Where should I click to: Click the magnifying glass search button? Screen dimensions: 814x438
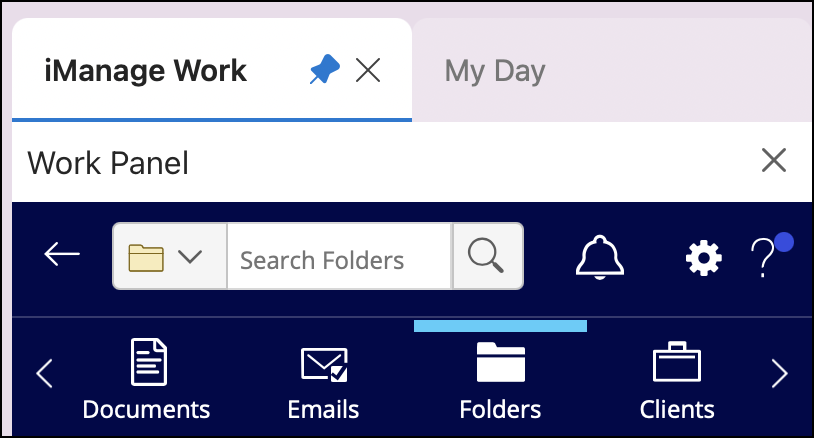pyautogui.click(x=487, y=257)
